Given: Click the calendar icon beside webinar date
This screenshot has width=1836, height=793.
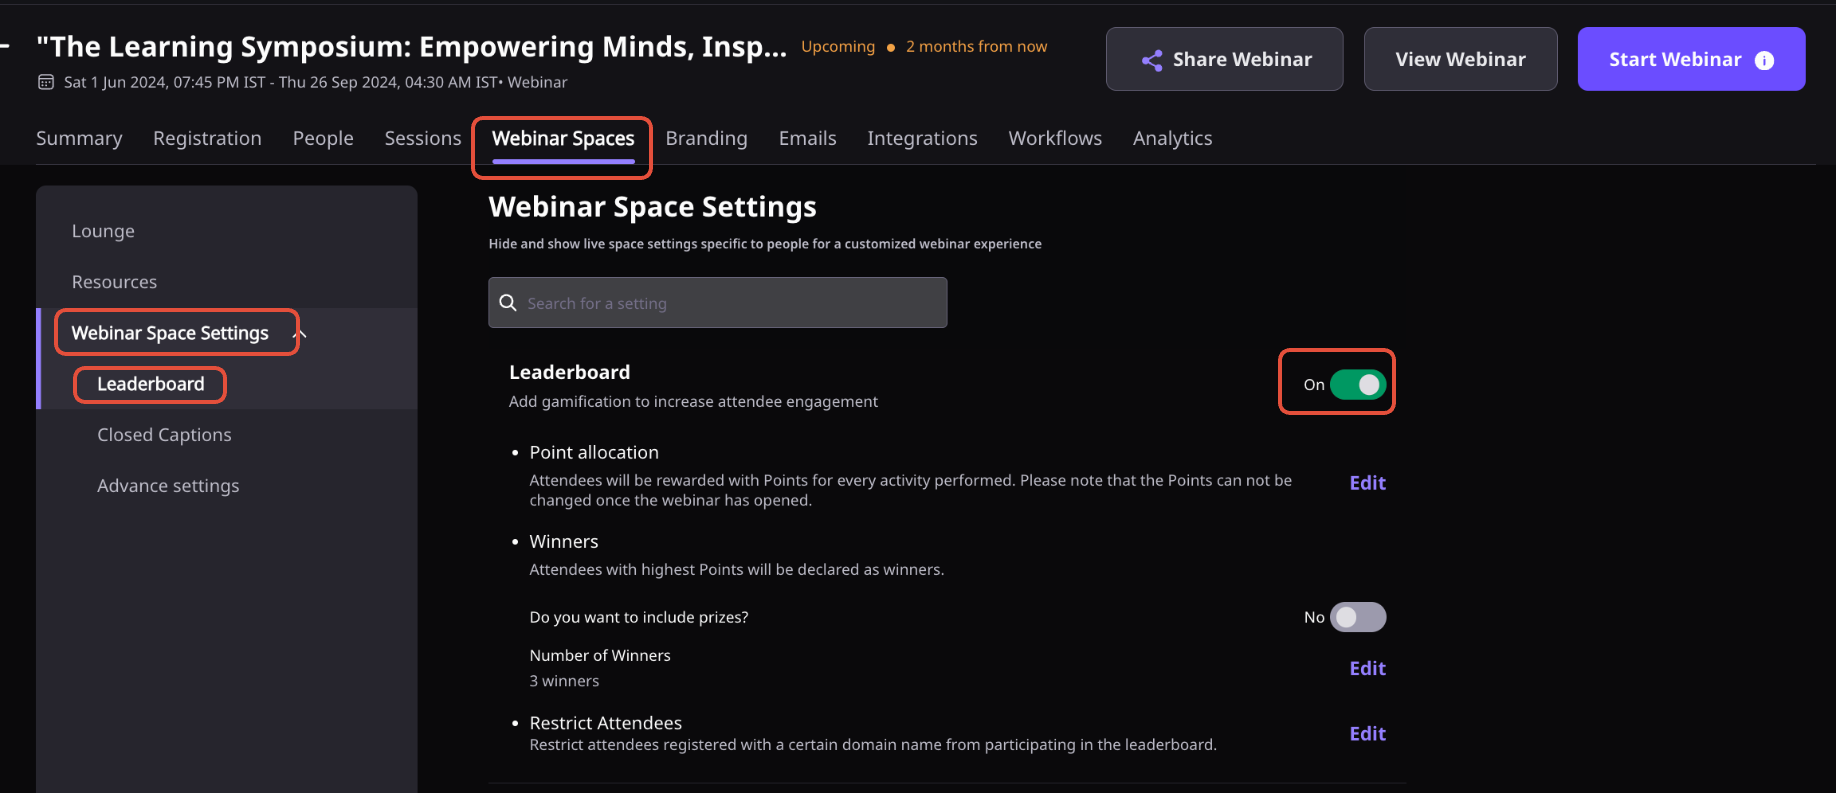Looking at the screenshot, I should (x=46, y=82).
